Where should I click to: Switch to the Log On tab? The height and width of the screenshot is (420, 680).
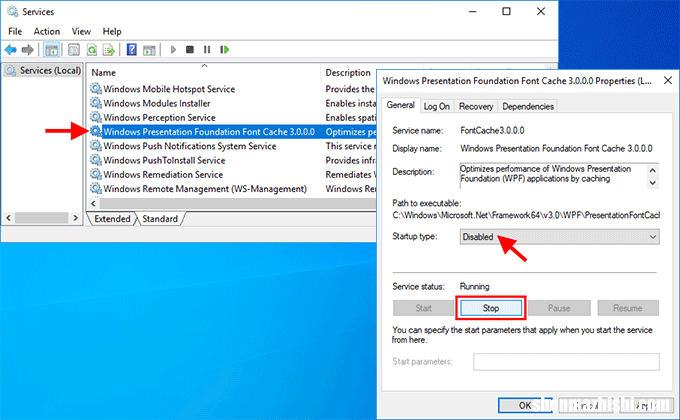[x=437, y=106]
